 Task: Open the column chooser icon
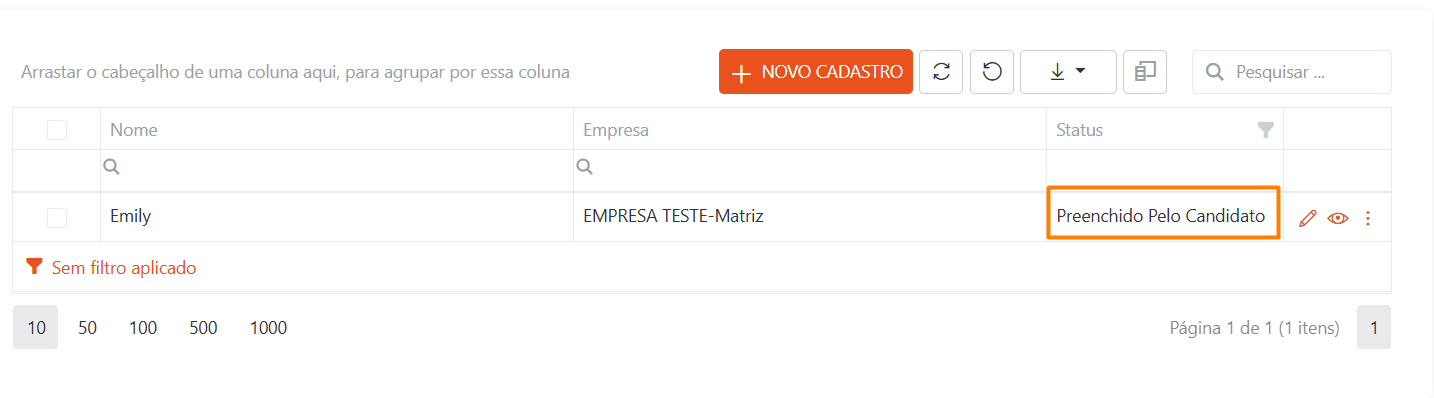[1145, 72]
